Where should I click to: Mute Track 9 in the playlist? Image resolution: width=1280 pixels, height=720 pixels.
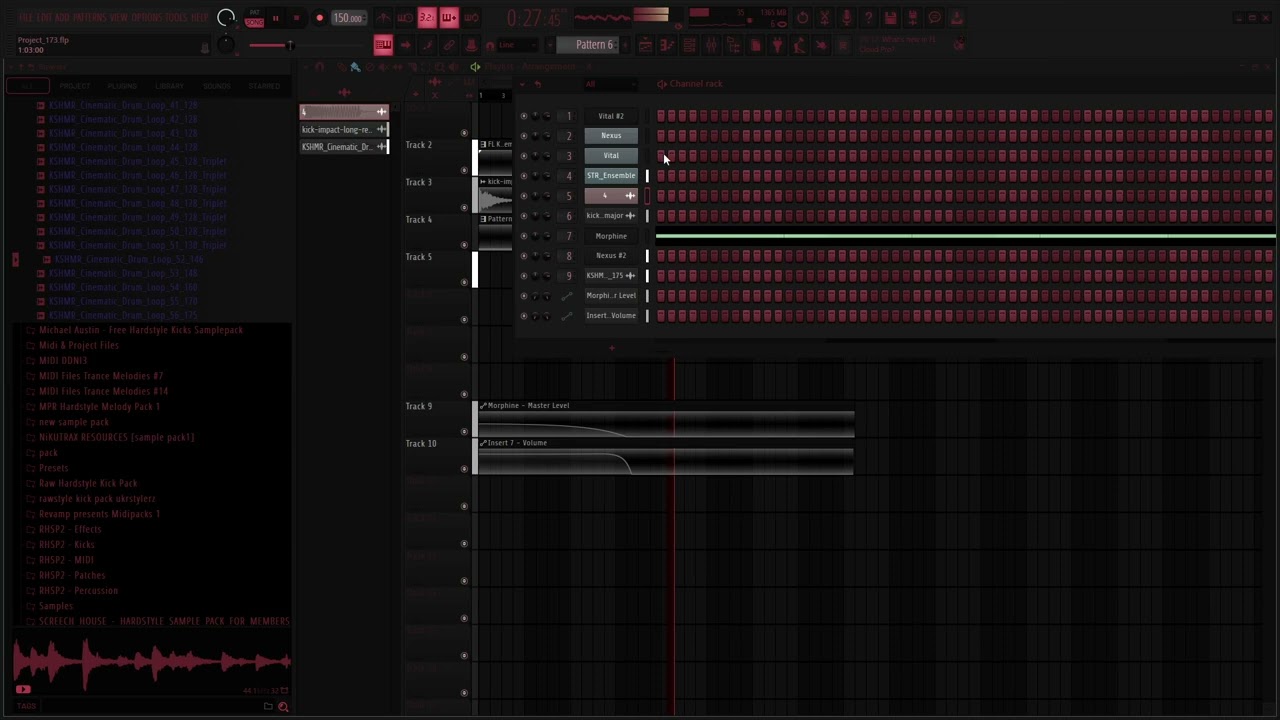point(464,431)
